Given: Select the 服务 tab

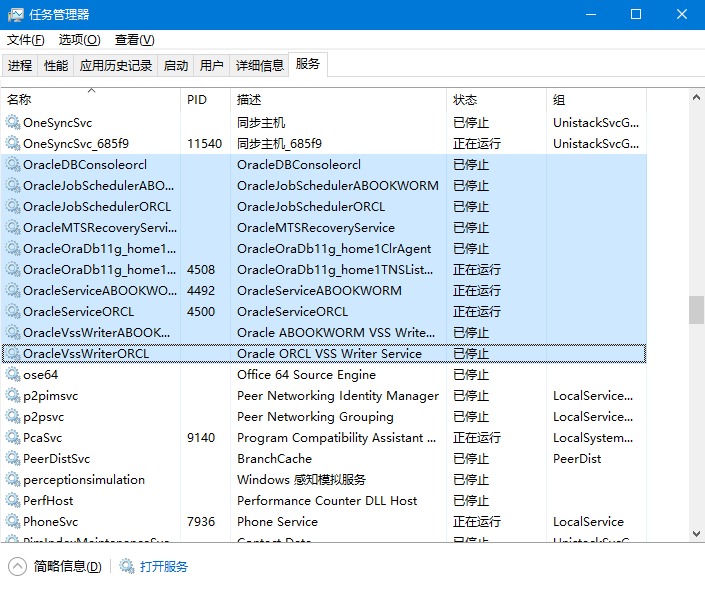Looking at the screenshot, I should (308, 64).
